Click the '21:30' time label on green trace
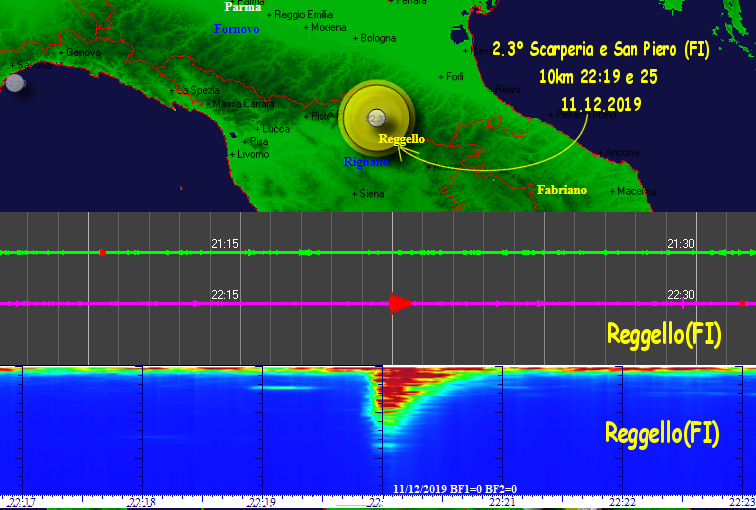Image resolution: width=756 pixels, height=510 pixels. point(681,243)
